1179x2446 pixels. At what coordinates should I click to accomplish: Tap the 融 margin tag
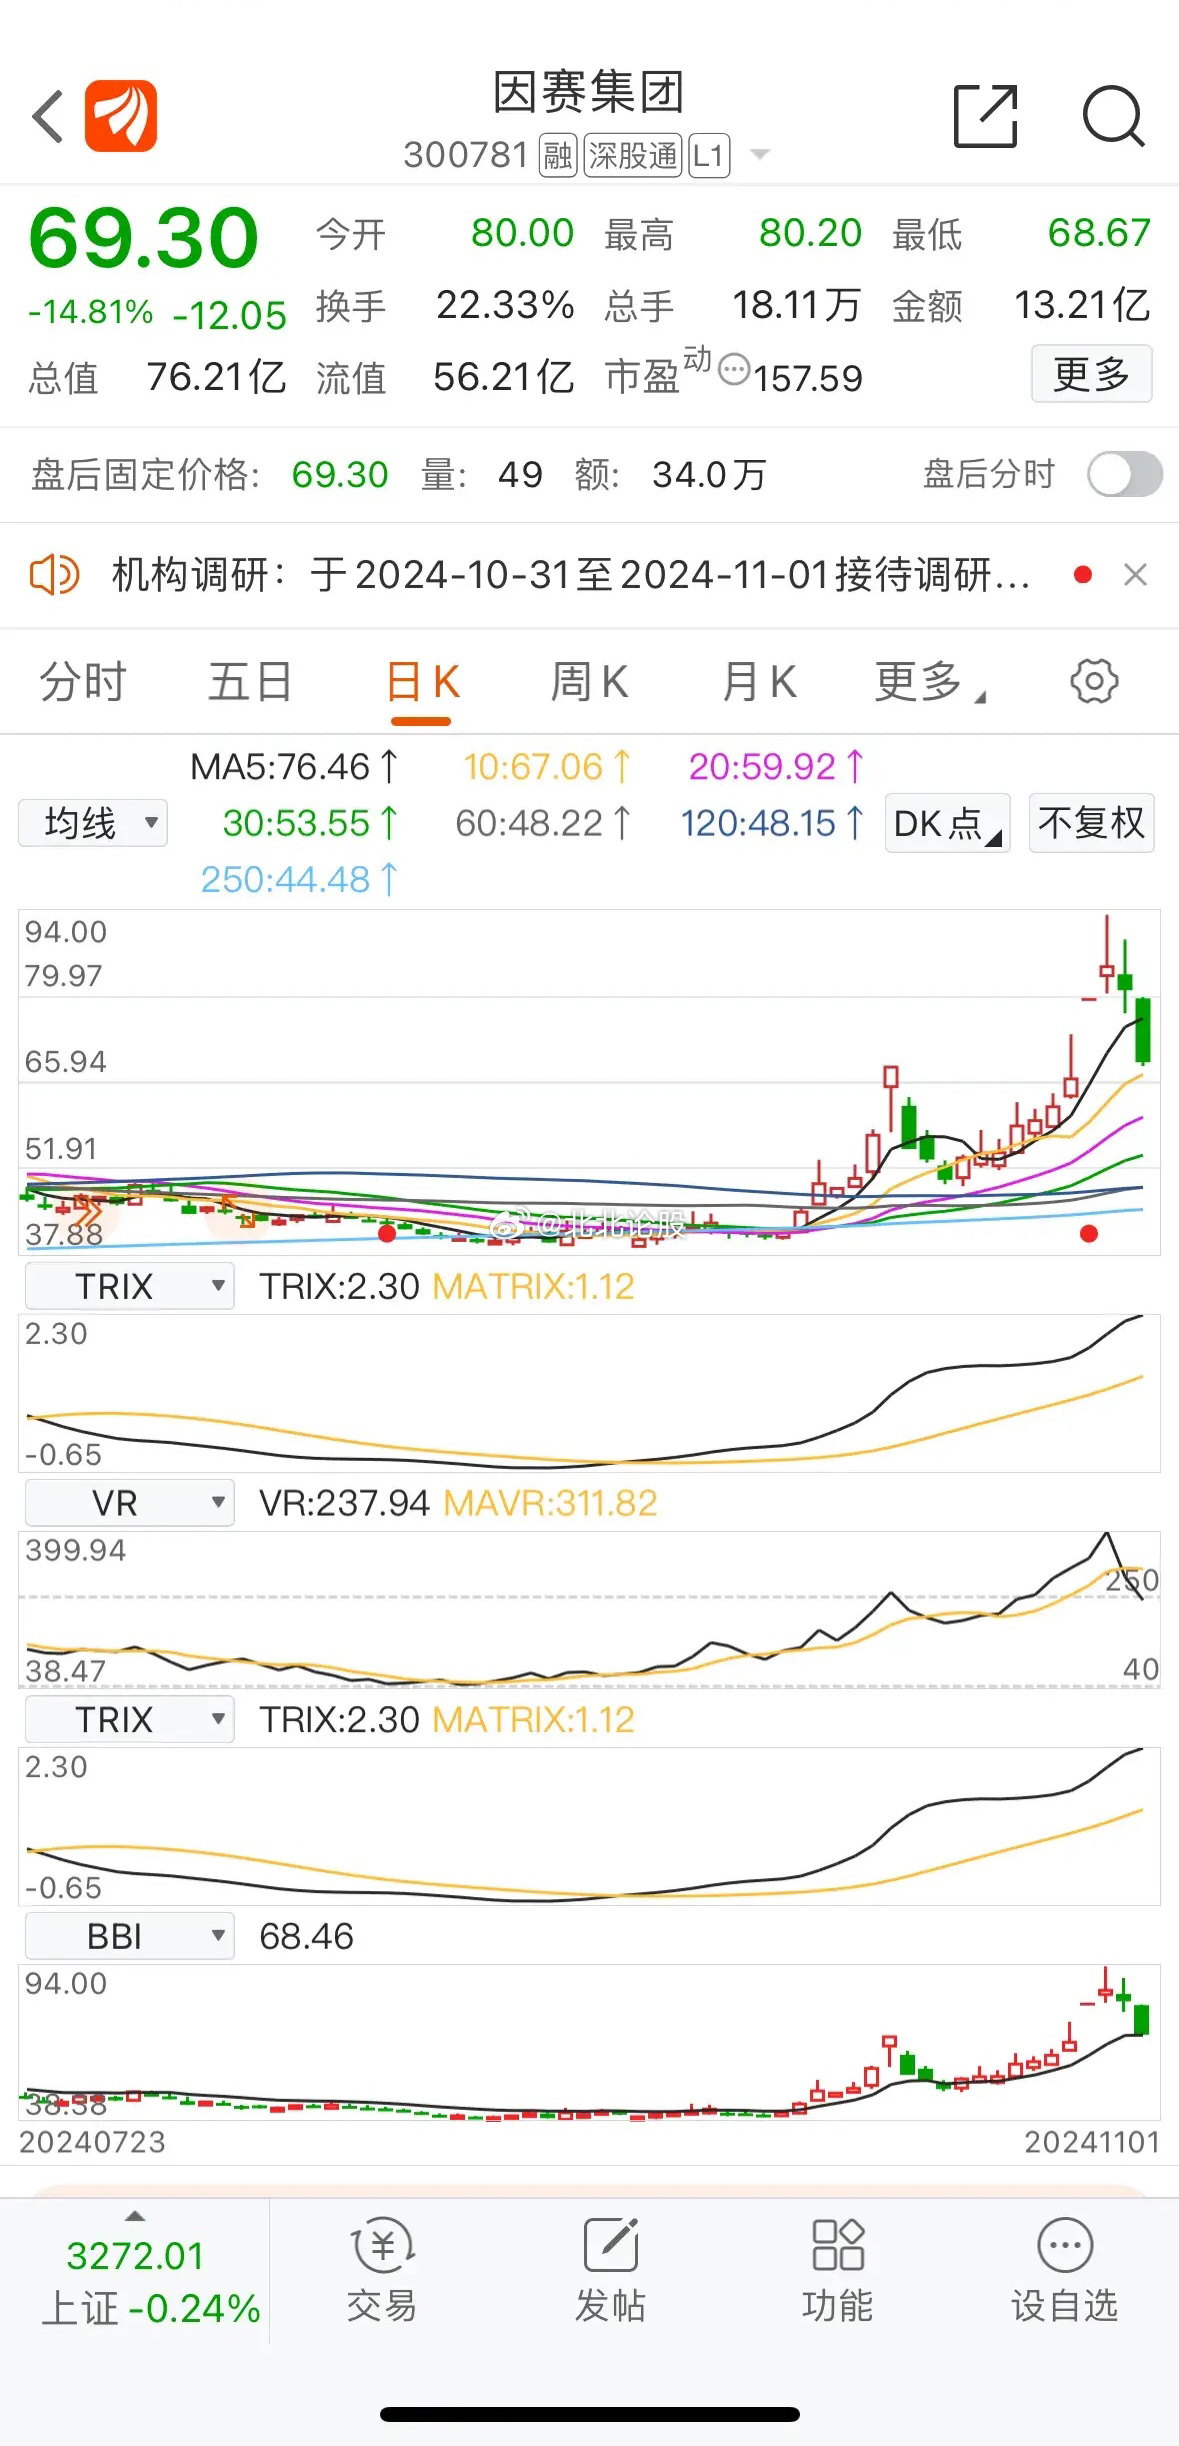tap(558, 155)
